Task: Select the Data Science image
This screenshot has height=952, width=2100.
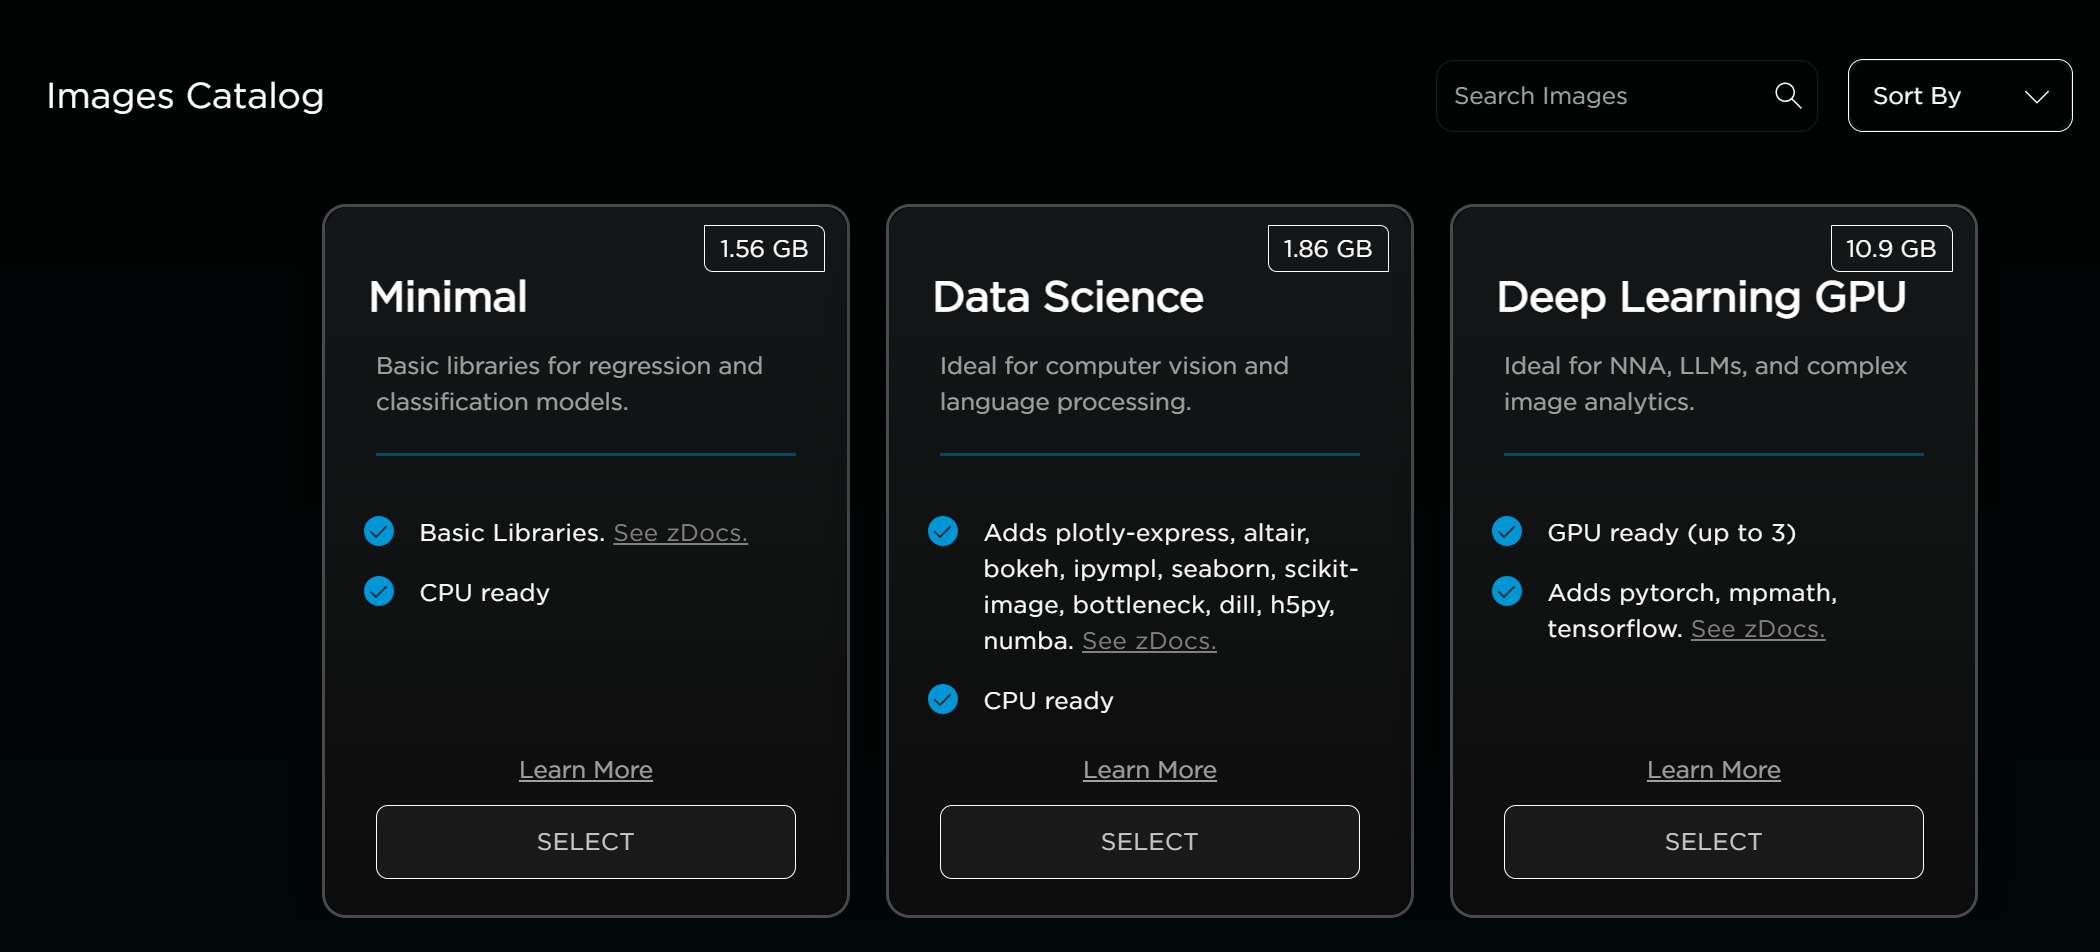Action: click(1150, 842)
